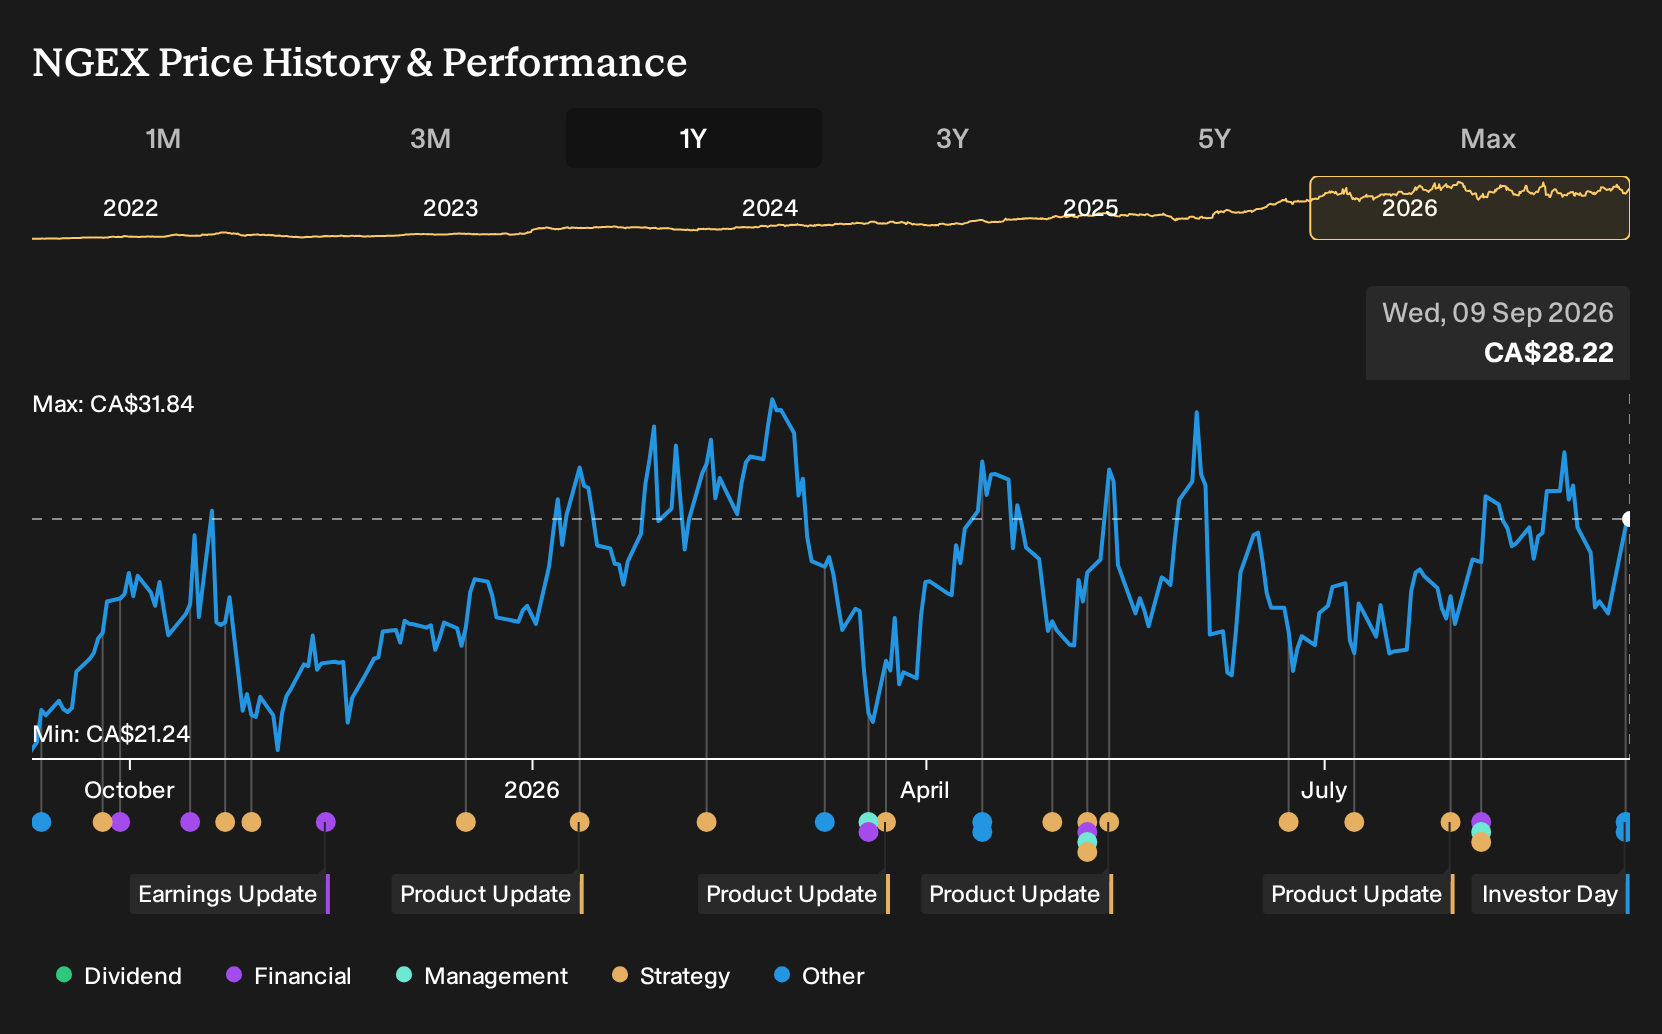Jump to 2025 on the overview timeline
This screenshot has width=1662, height=1034.
[1090, 208]
